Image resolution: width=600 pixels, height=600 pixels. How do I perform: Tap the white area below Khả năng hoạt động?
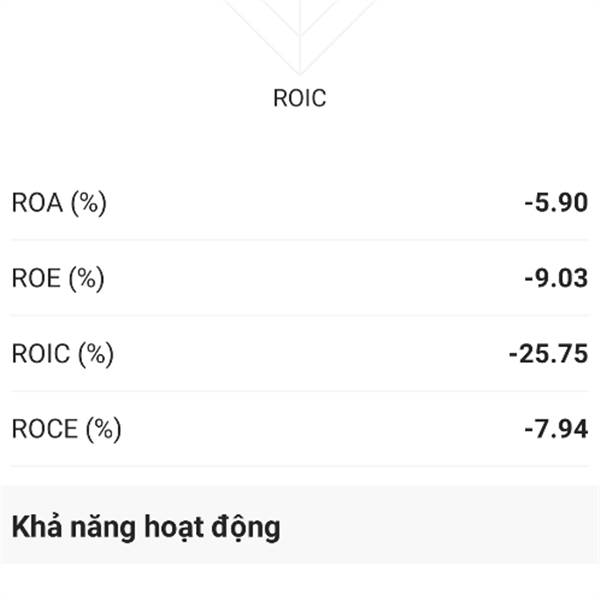click(x=300, y=582)
